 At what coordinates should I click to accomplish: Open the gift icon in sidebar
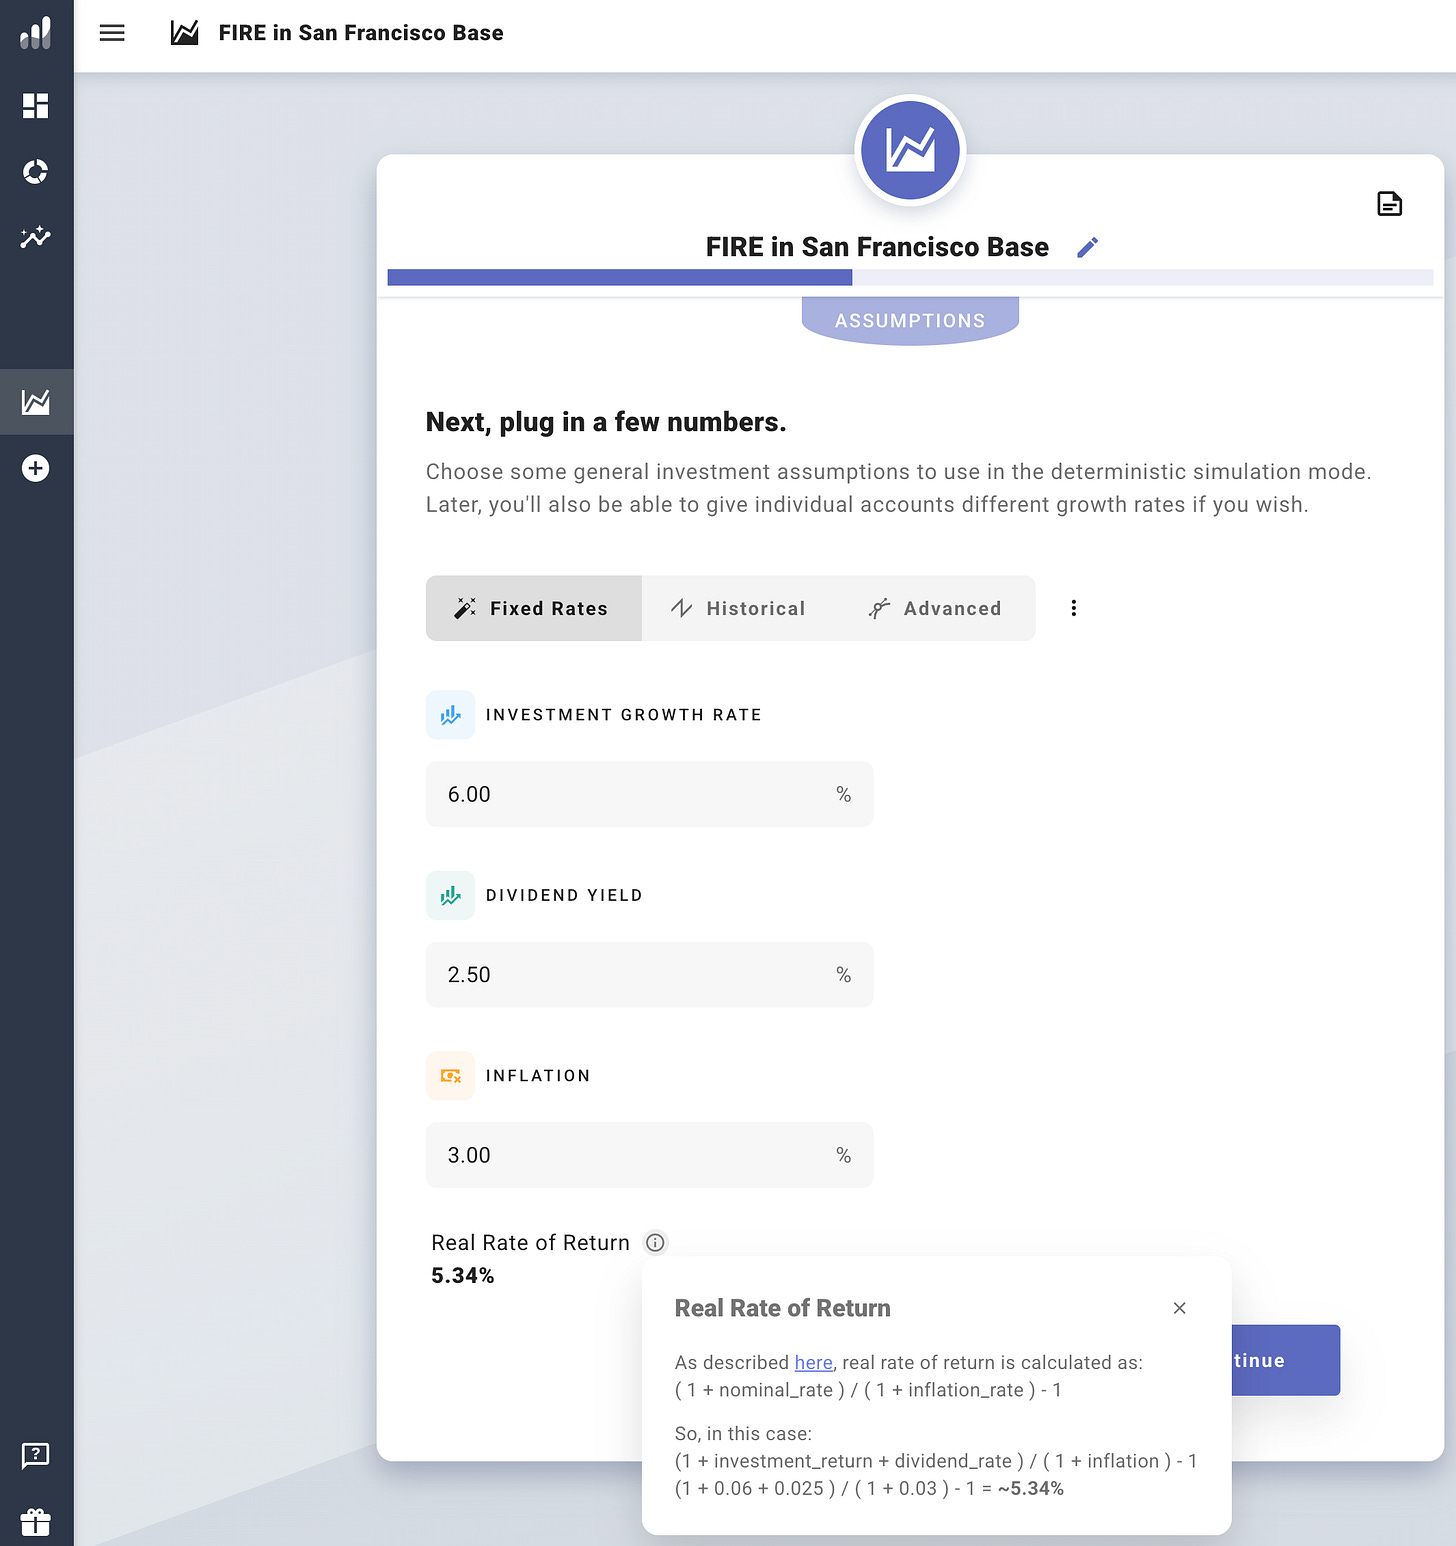[36, 1522]
